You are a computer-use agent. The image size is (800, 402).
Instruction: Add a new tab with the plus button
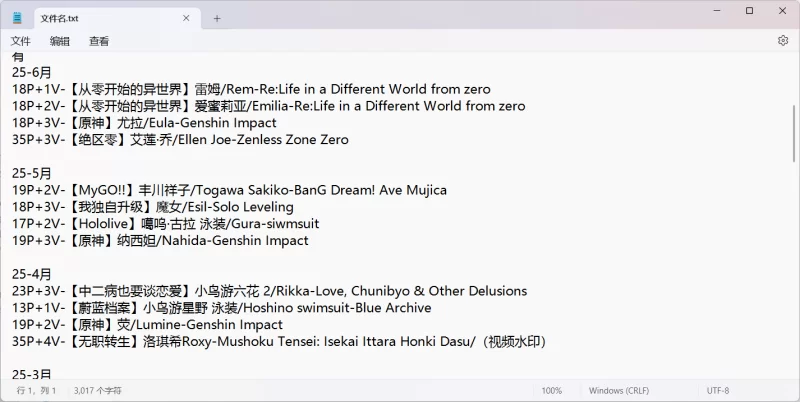217,18
